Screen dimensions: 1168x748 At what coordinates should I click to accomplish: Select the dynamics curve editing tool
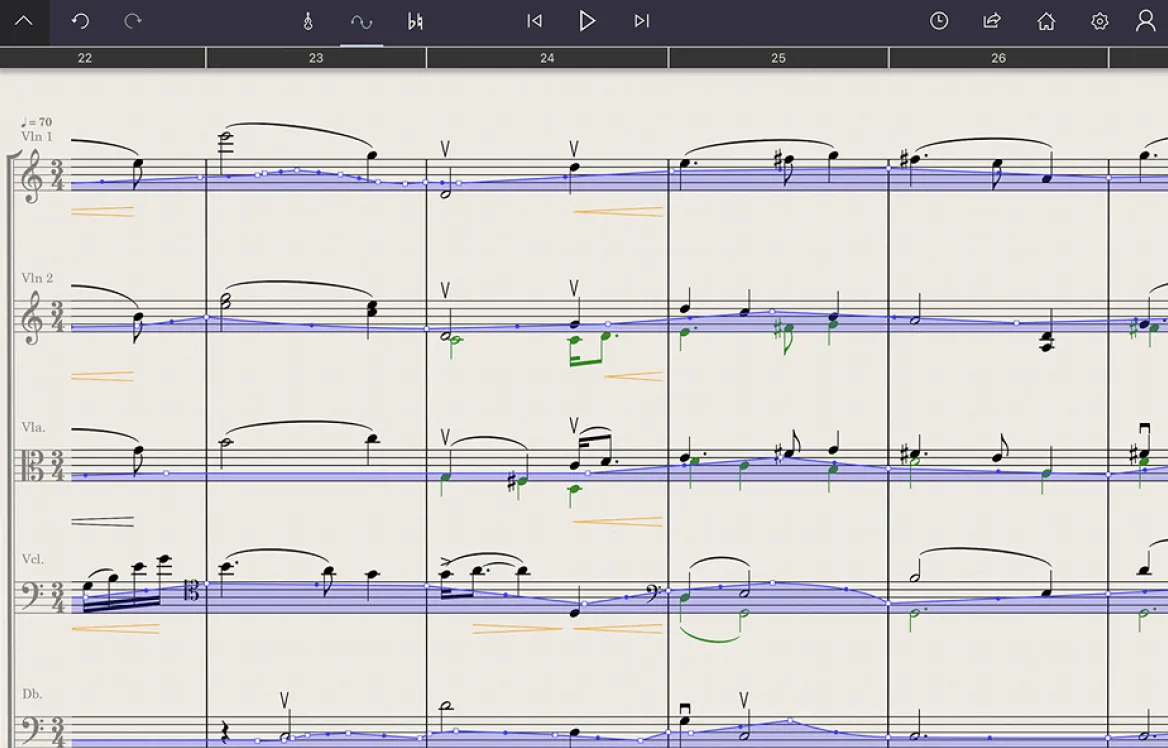(x=362, y=21)
